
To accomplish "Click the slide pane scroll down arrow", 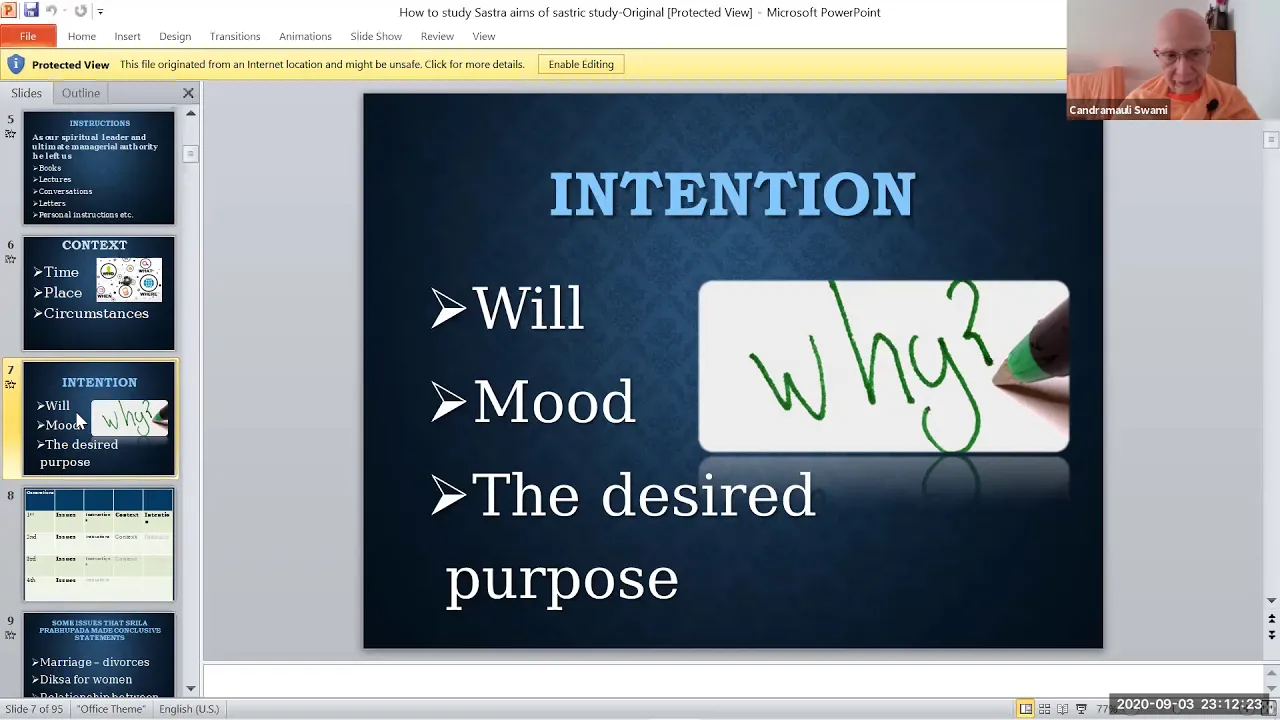I will tap(190, 689).
